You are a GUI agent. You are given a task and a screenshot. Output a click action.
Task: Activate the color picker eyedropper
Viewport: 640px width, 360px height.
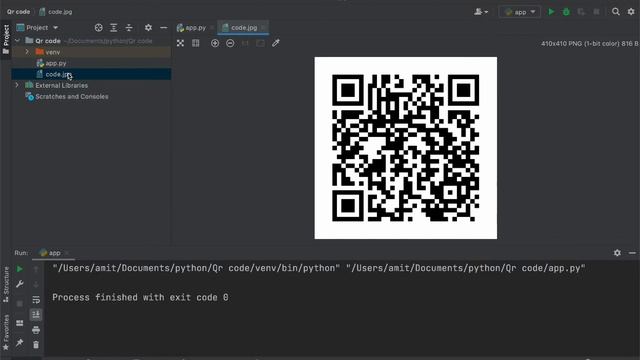pyautogui.click(x=276, y=43)
